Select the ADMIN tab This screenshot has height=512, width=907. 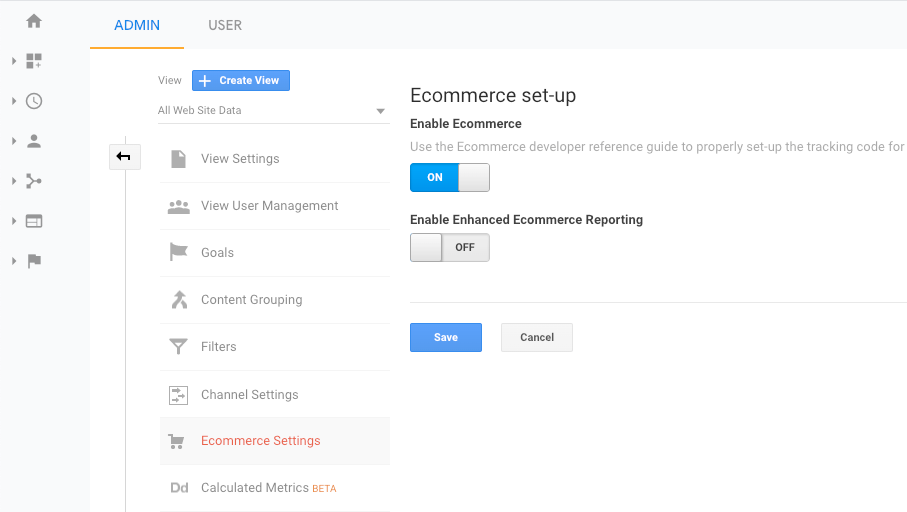(137, 25)
